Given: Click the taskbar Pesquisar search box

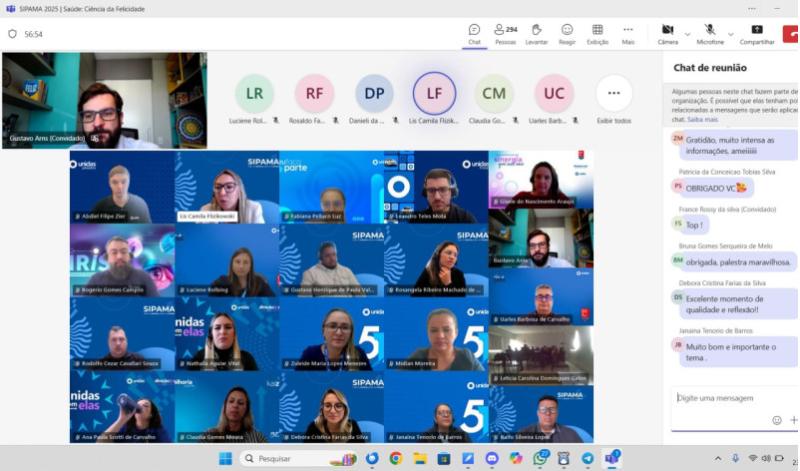Looking at the screenshot, I should [x=298, y=458].
